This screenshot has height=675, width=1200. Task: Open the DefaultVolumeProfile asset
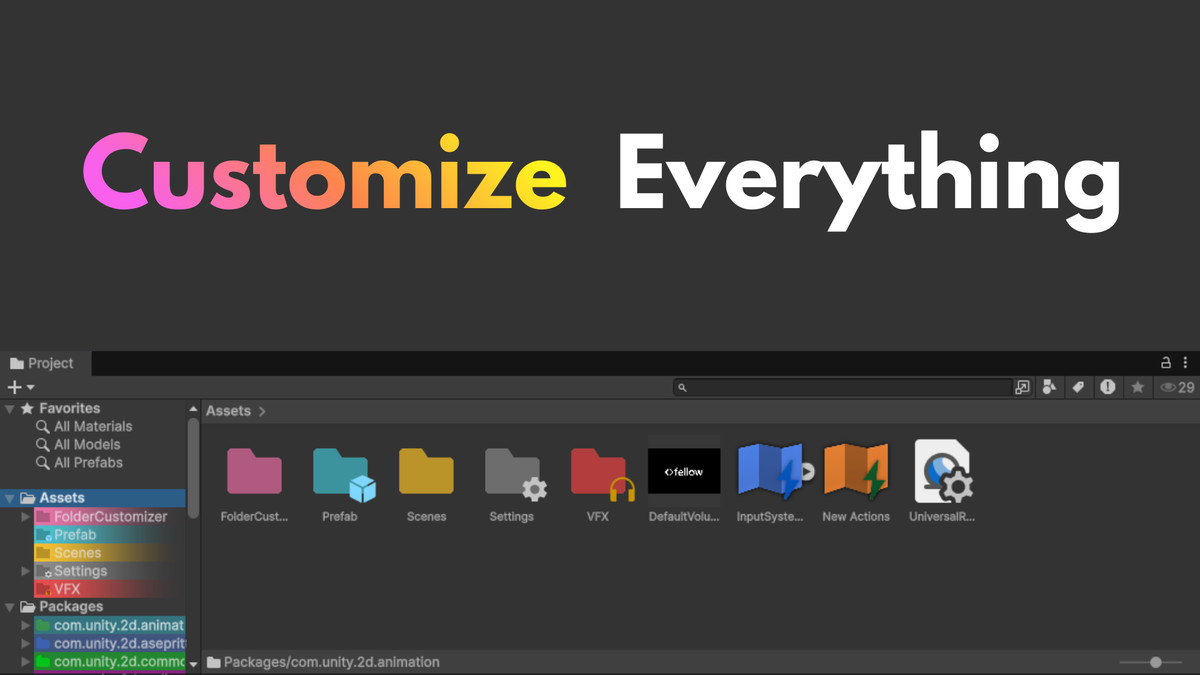pos(684,470)
